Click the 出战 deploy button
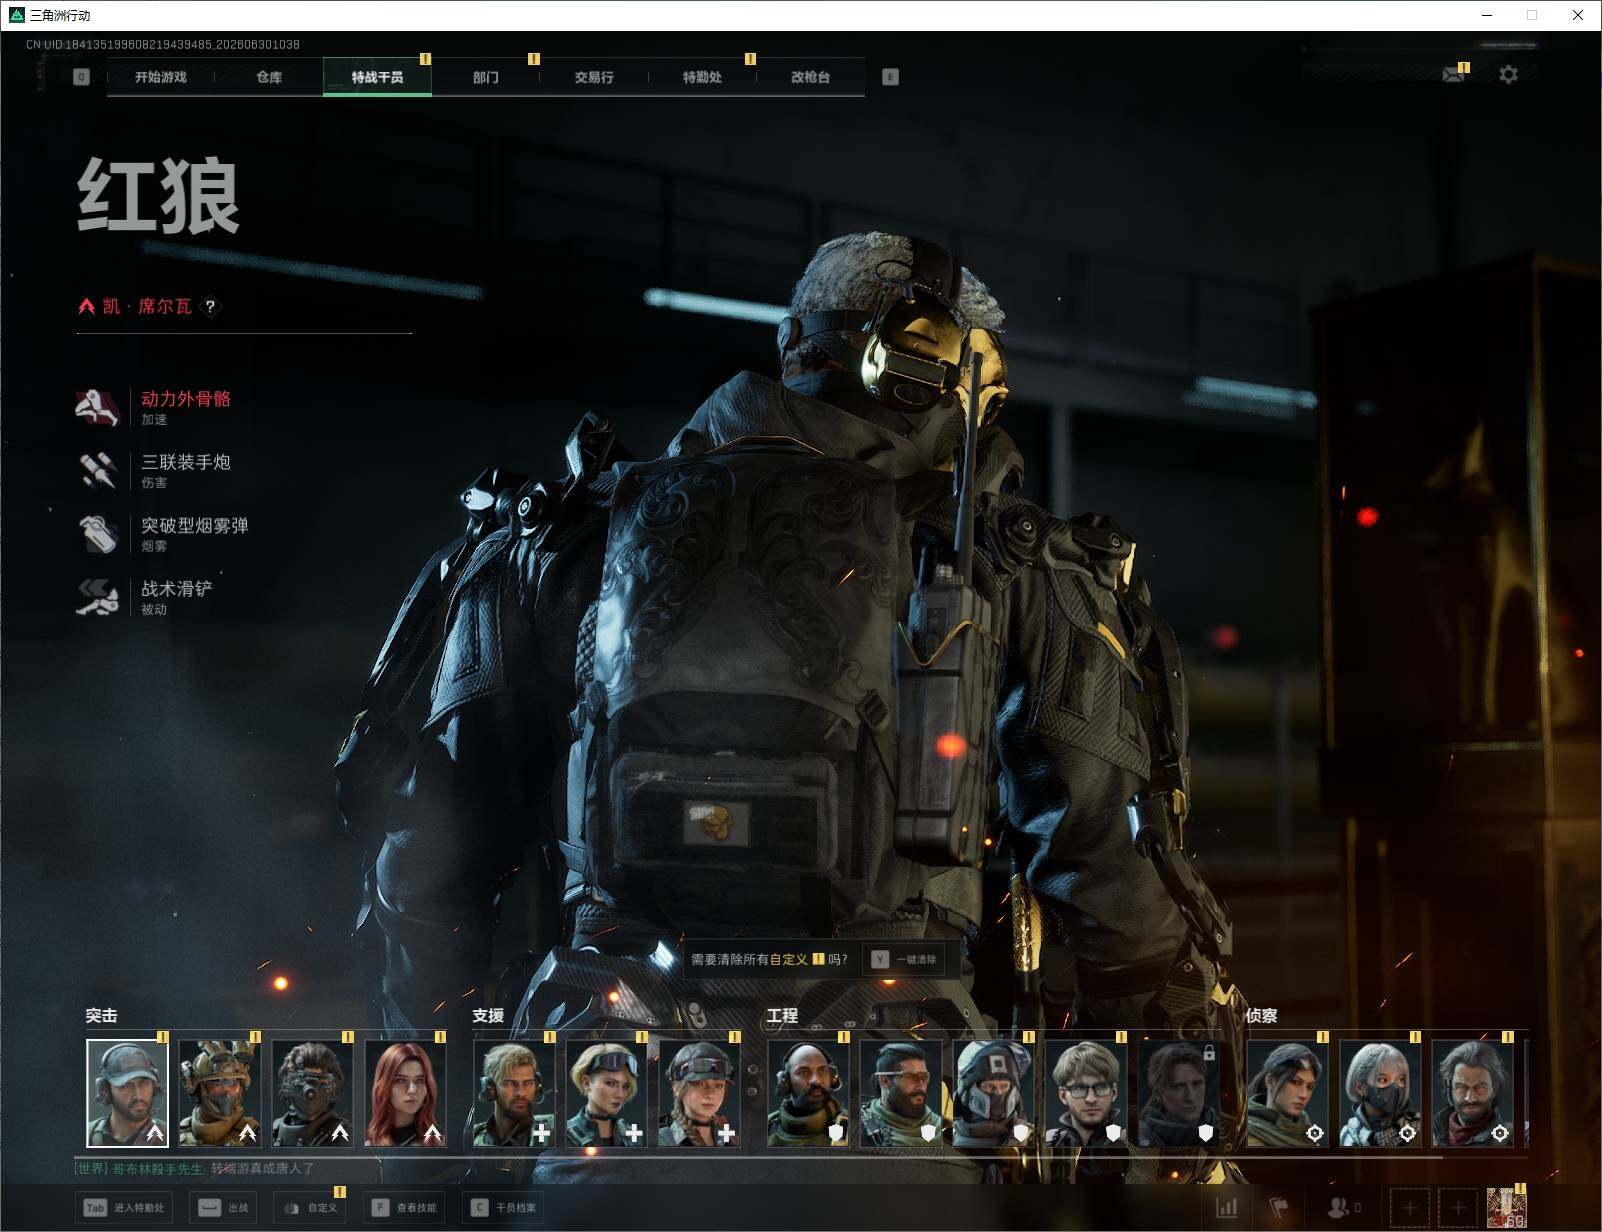The width and height of the screenshot is (1602, 1232). click(x=224, y=1207)
